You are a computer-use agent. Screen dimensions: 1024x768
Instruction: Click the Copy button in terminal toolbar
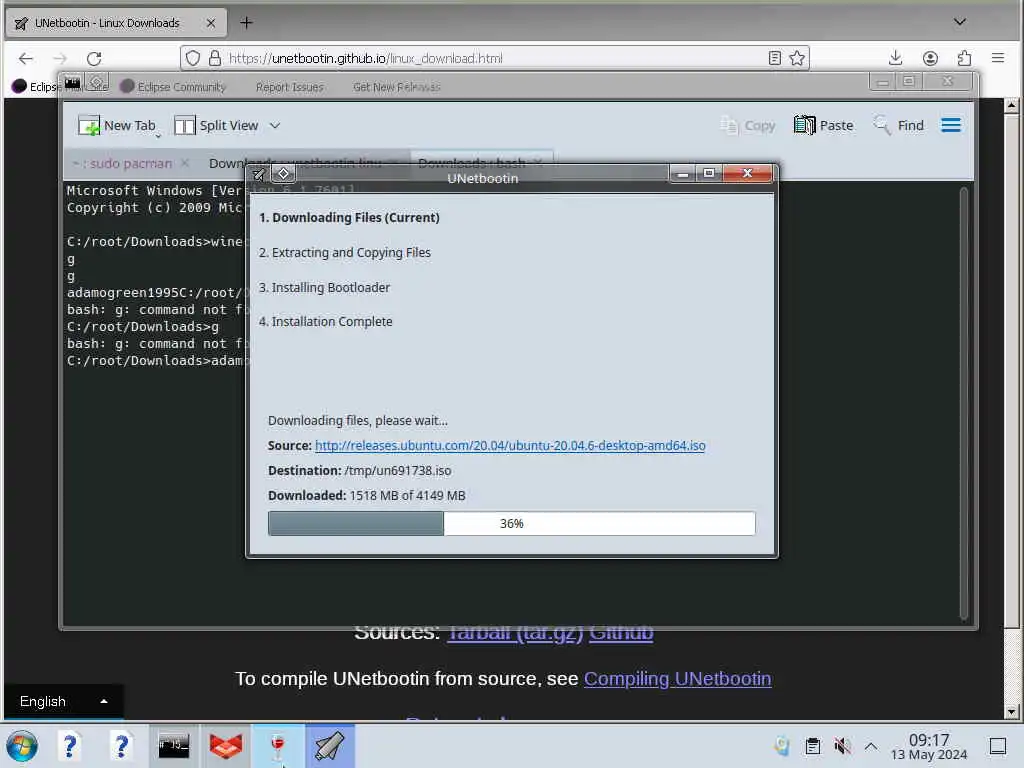click(748, 125)
